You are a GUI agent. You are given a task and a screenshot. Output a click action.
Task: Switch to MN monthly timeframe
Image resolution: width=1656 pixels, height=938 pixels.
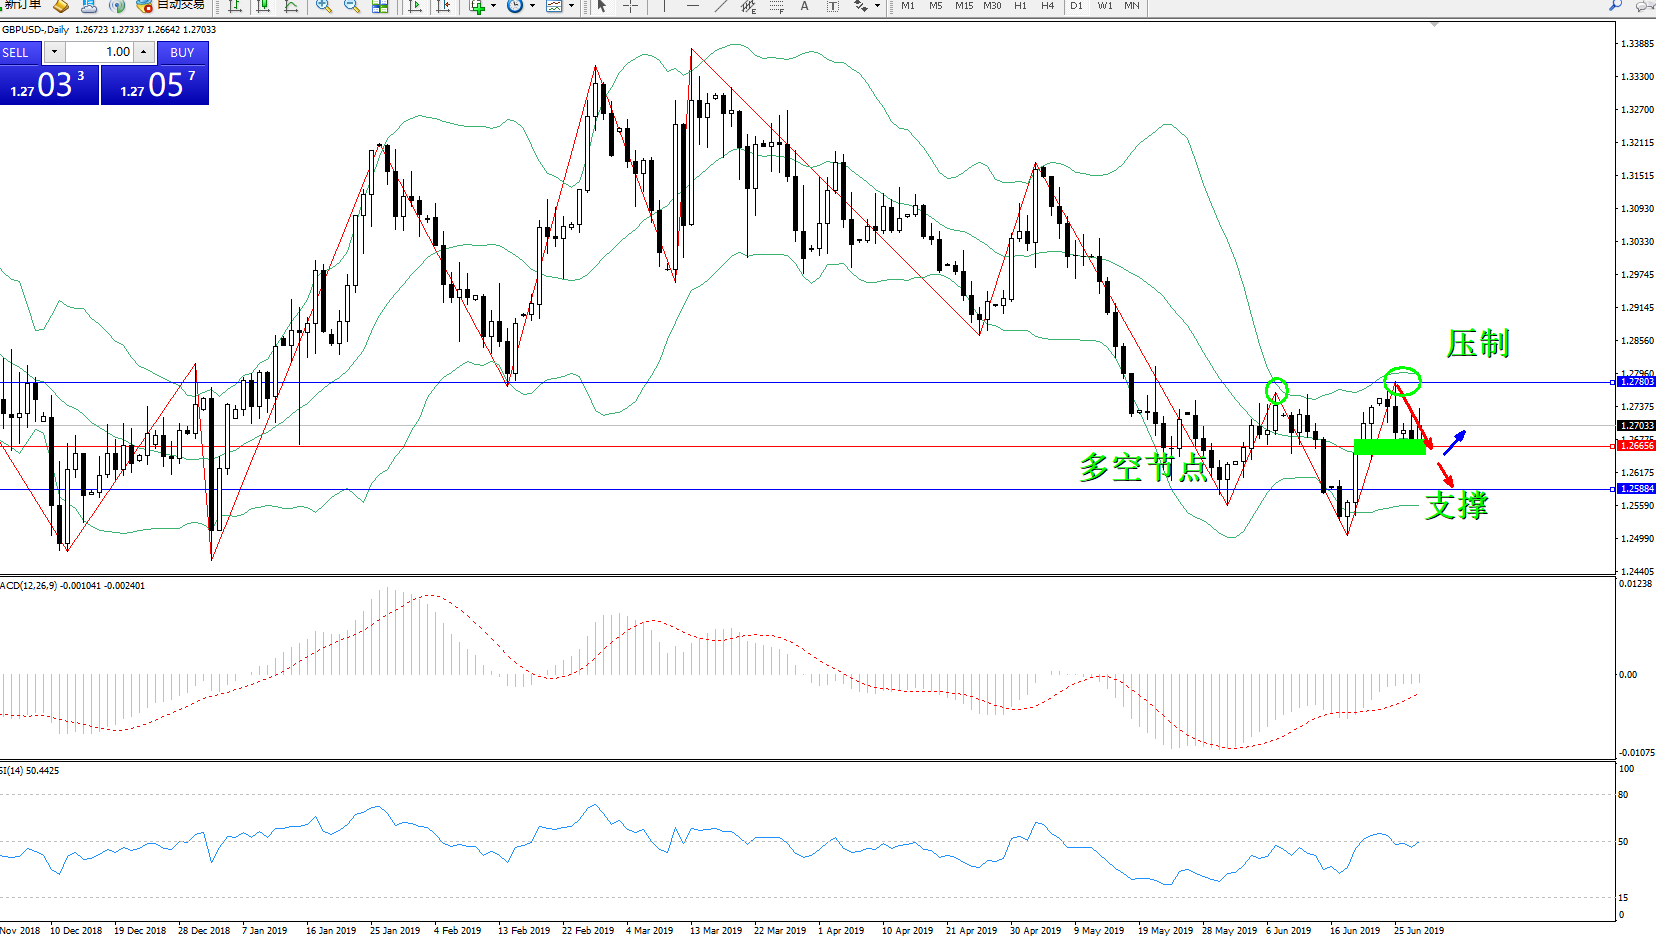[1132, 5]
